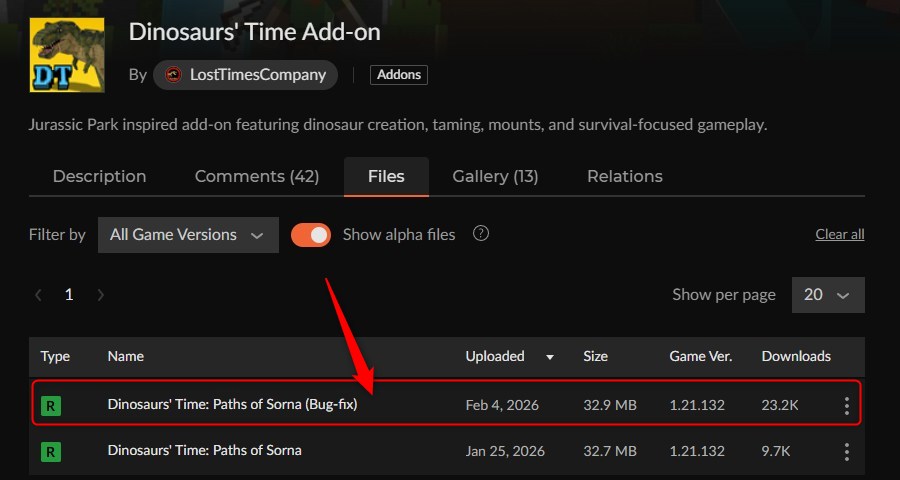This screenshot has height=480, width=900.
Task: Open the LostTimesCompany author profile
Action: (257, 75)
